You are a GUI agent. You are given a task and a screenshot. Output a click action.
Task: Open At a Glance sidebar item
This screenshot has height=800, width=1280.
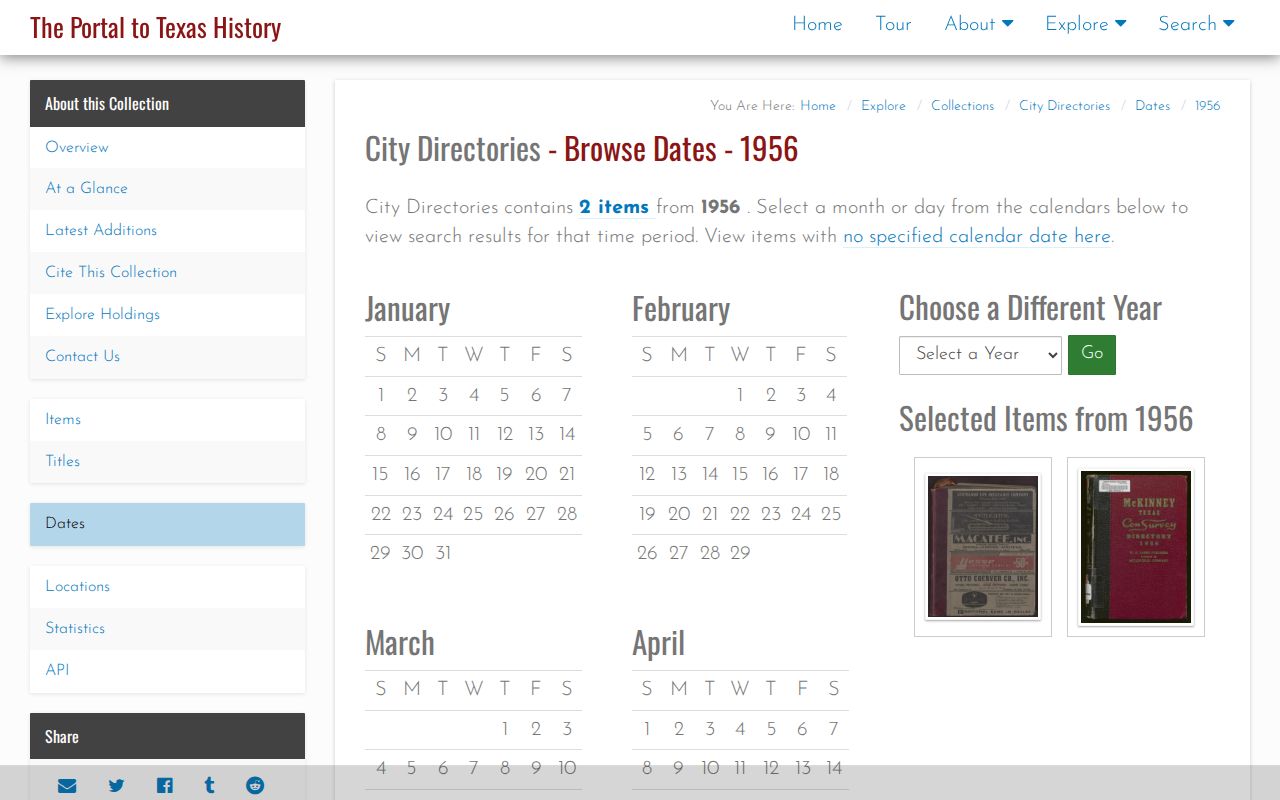[x=167, y=188]
